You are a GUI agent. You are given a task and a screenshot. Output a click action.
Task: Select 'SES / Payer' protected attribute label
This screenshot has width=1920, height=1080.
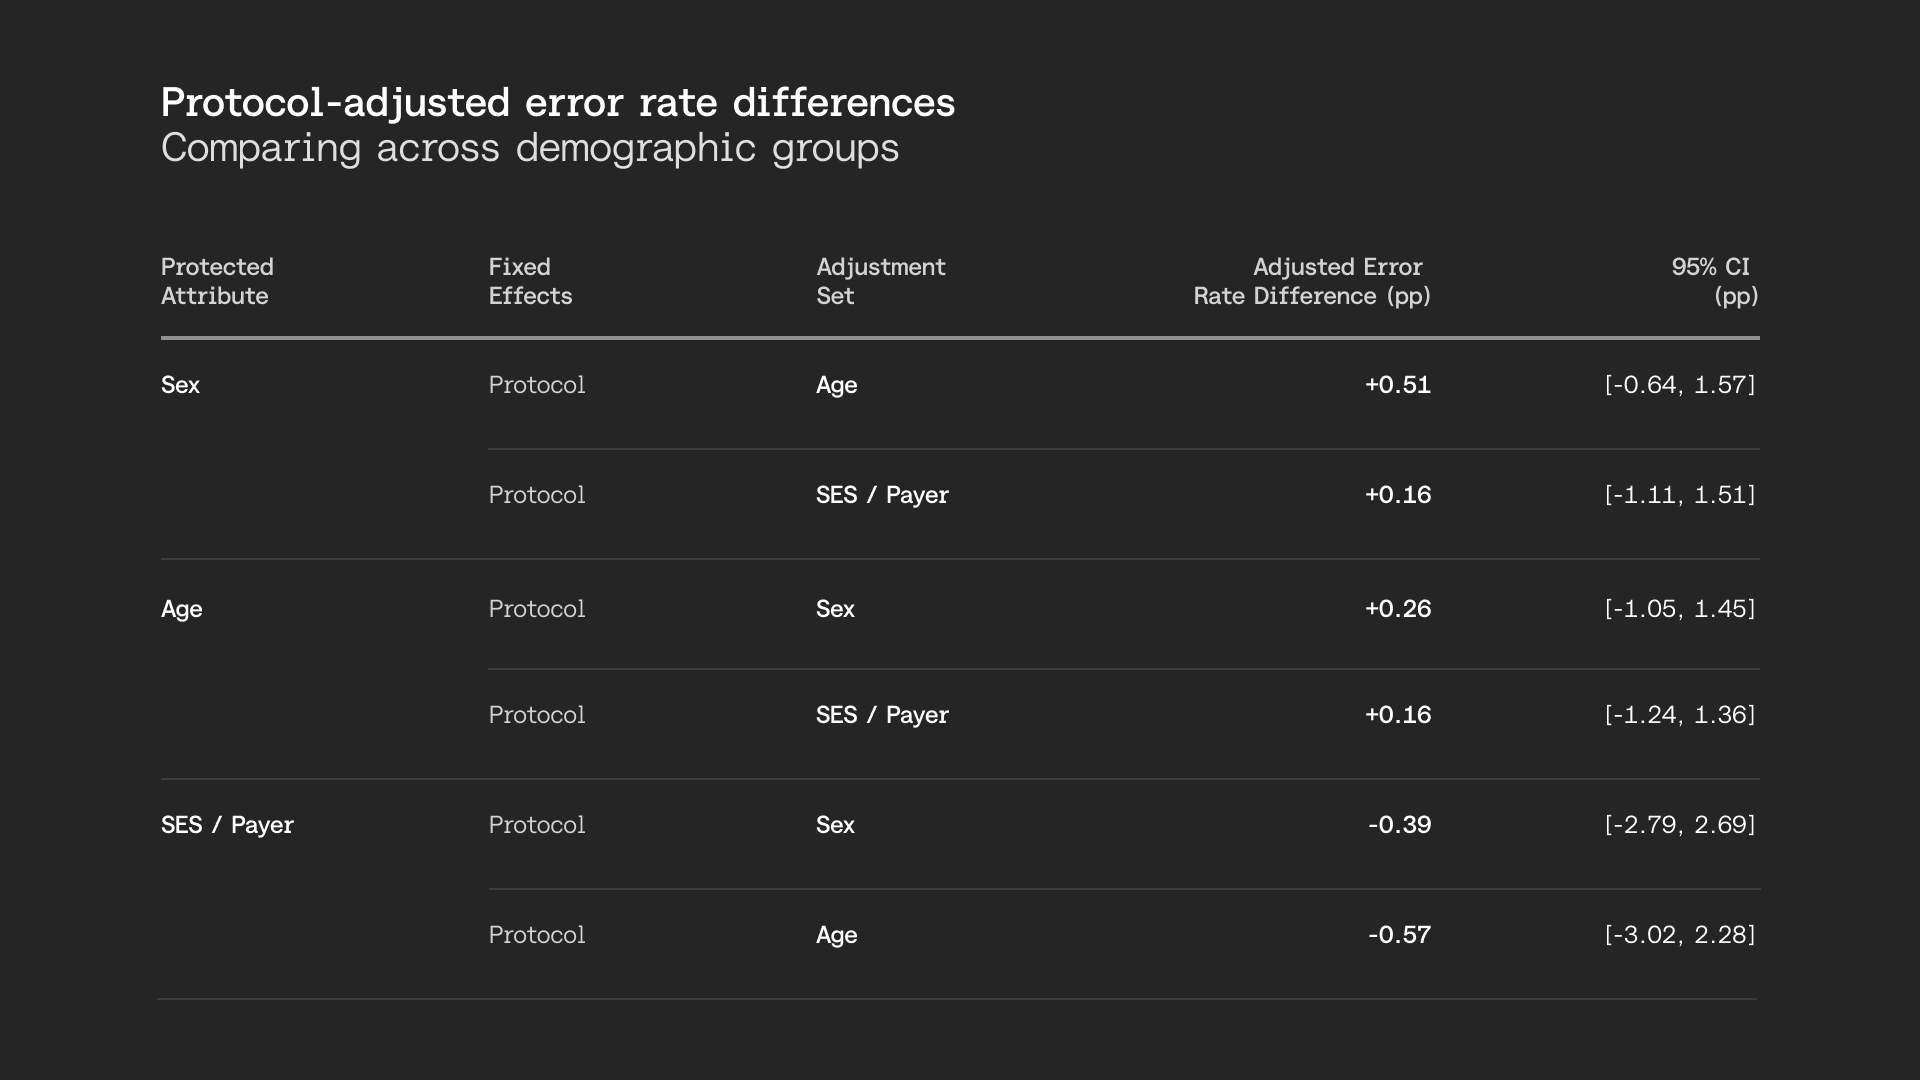pyautogui.click(x=227, y=825)
